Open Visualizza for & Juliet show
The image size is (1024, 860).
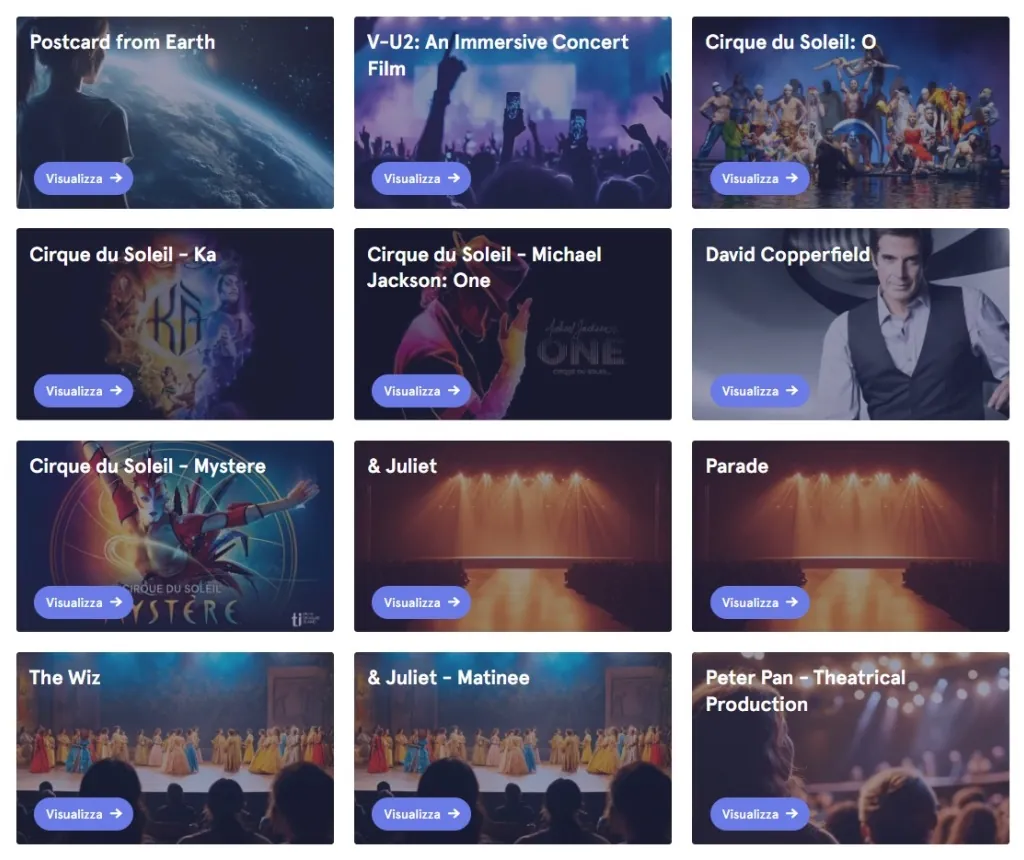point(421,602)
